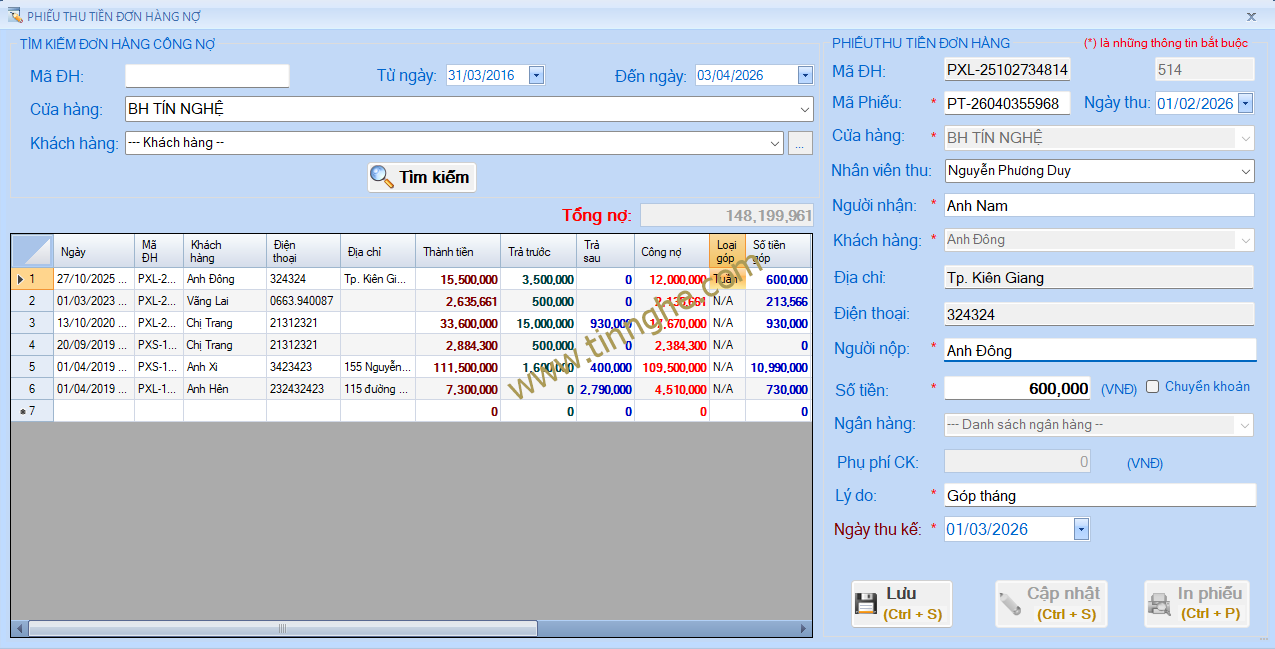
Task: Click the Lưu save button
Action: [901, 603]
